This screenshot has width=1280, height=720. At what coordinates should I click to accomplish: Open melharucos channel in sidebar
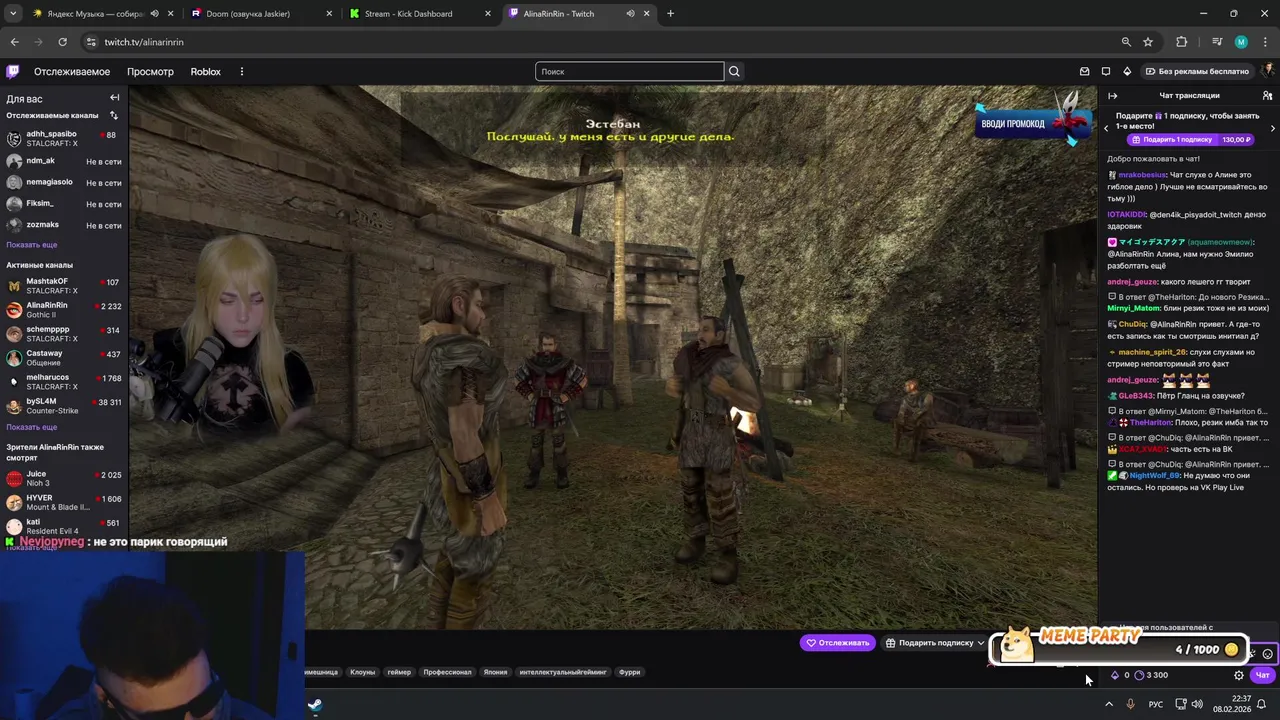(64, 382)
